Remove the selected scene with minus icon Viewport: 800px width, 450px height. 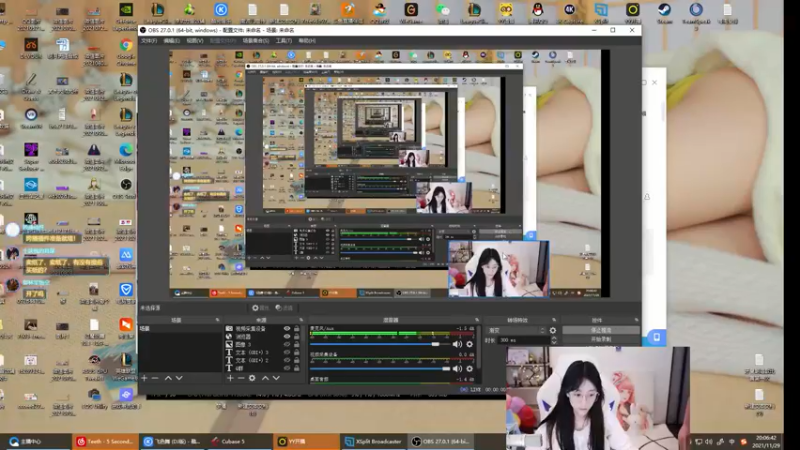coord(155,378)
